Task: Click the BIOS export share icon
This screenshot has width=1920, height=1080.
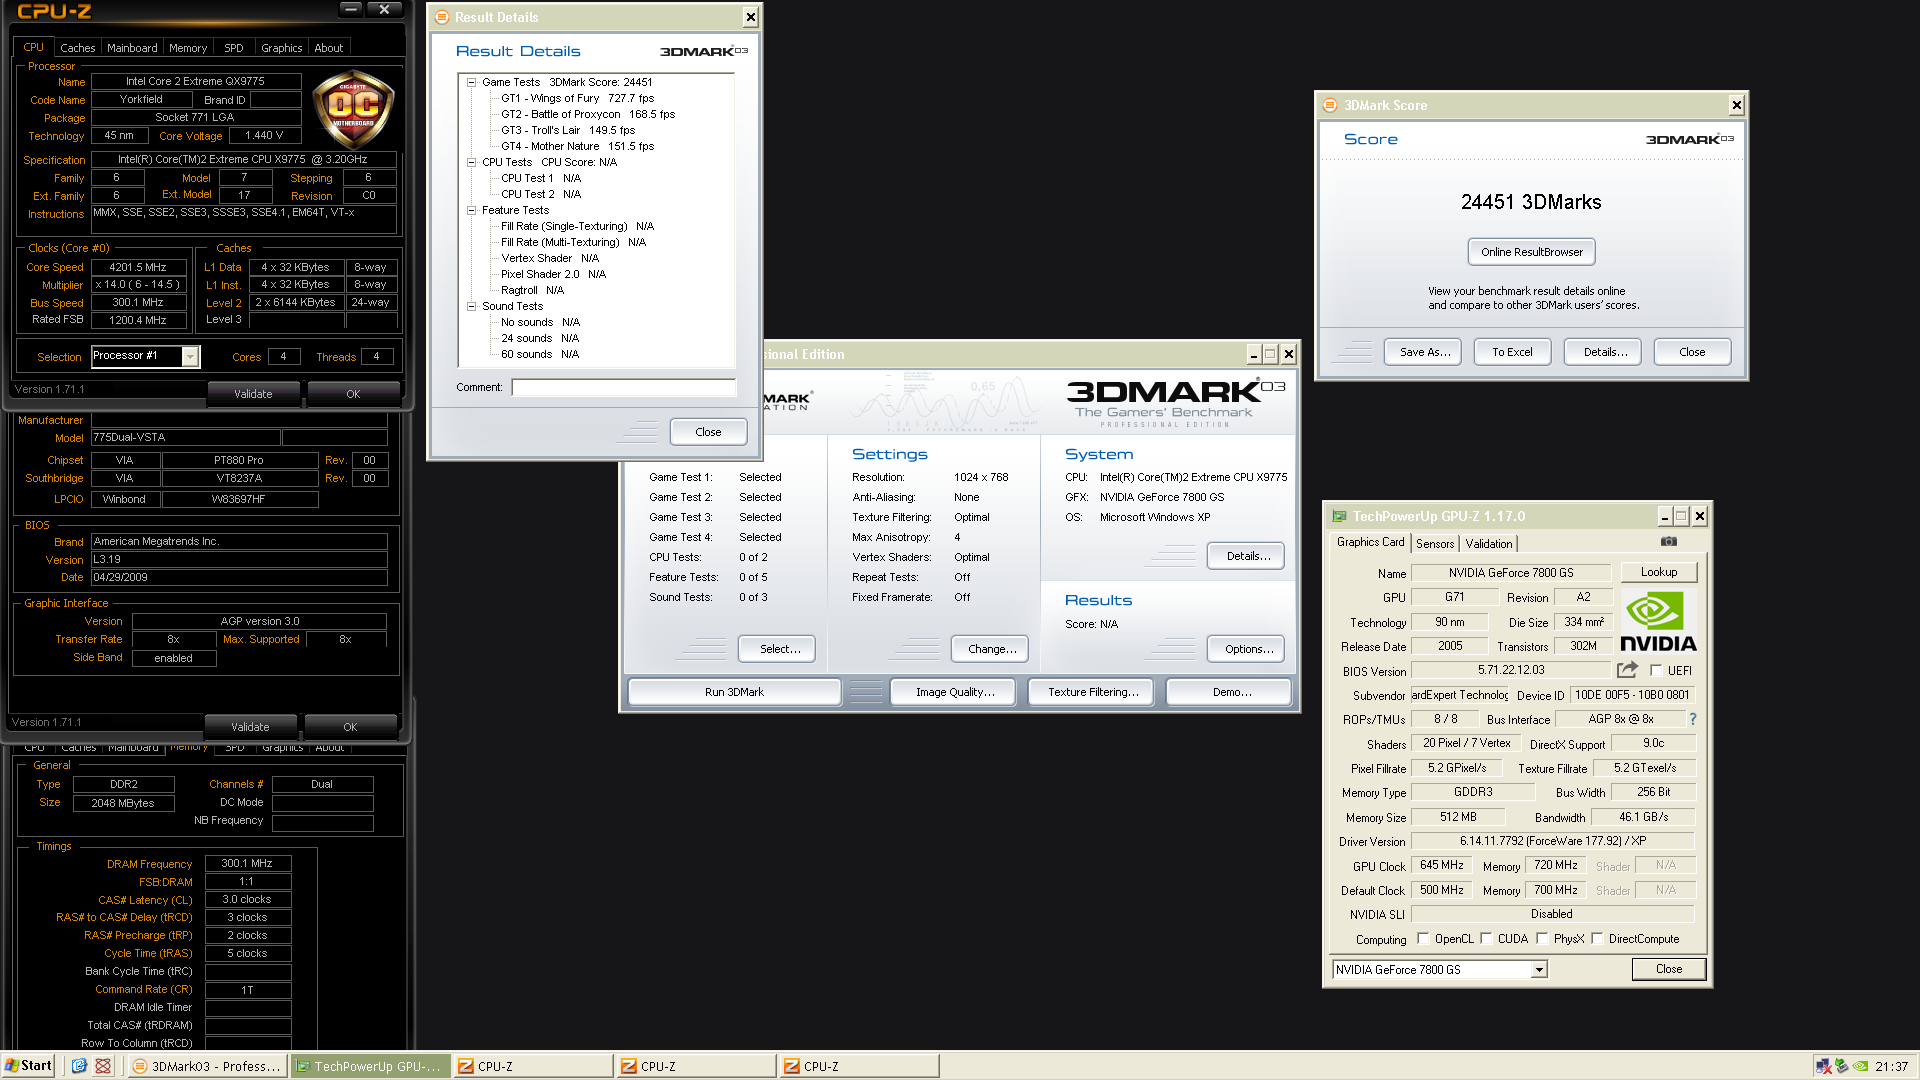Action: pyautogui.click(x=1627, y=670)
